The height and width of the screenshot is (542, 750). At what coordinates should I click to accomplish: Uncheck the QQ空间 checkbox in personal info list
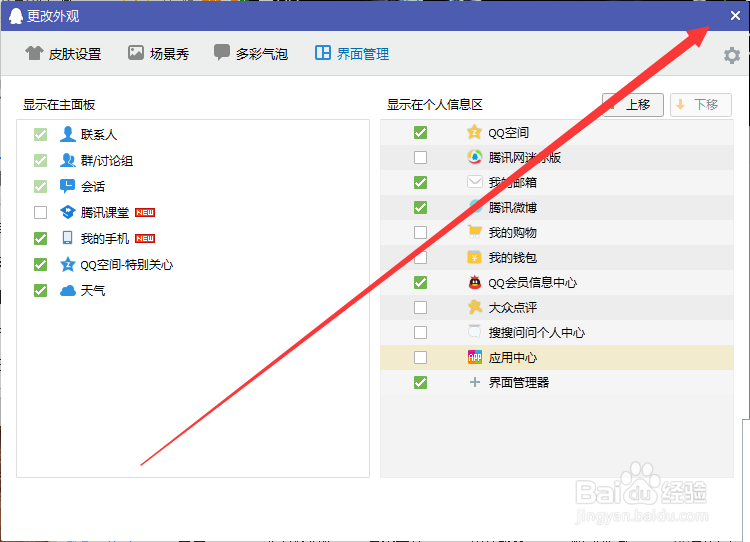coord(420,133)
